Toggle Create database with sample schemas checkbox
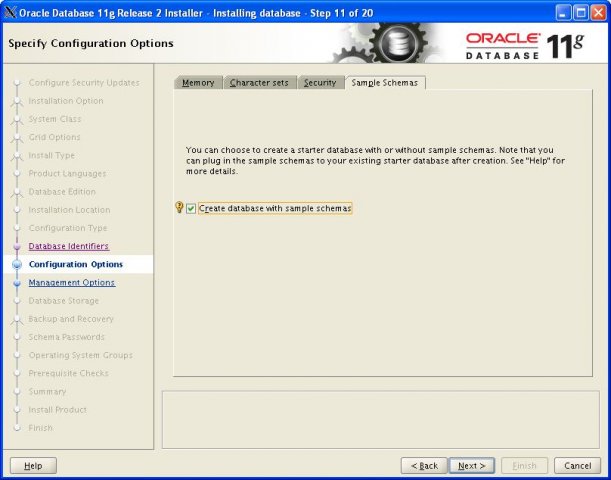Image resolution: width=611 pixels, height=480 pixels. tap(191, 208)
